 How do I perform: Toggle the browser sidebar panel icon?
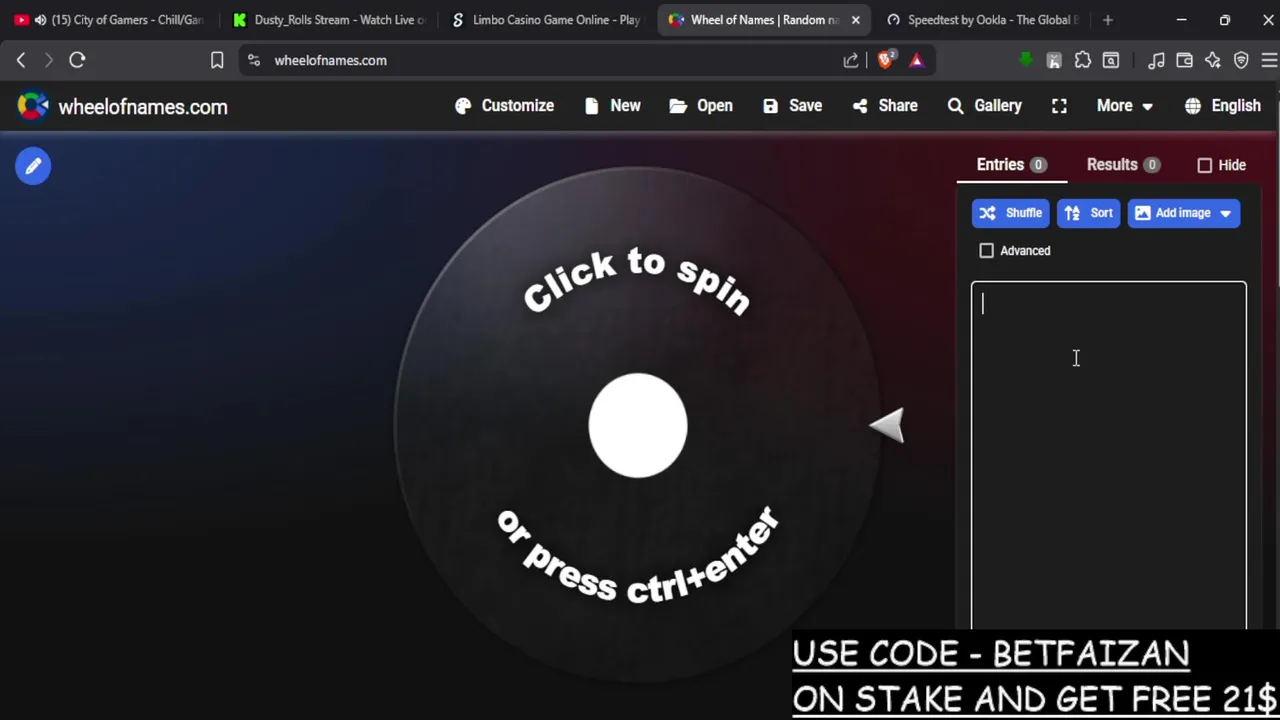(1111, 60)
